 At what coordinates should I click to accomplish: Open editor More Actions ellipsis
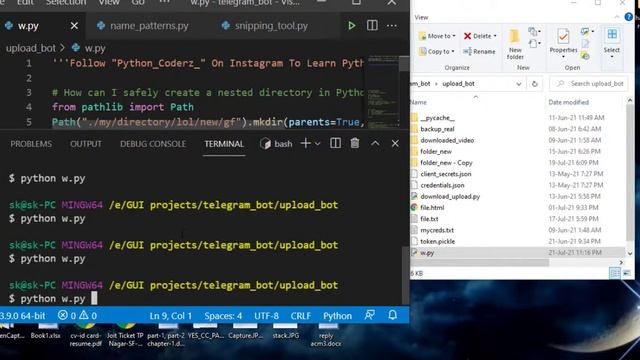click(391, 26)
